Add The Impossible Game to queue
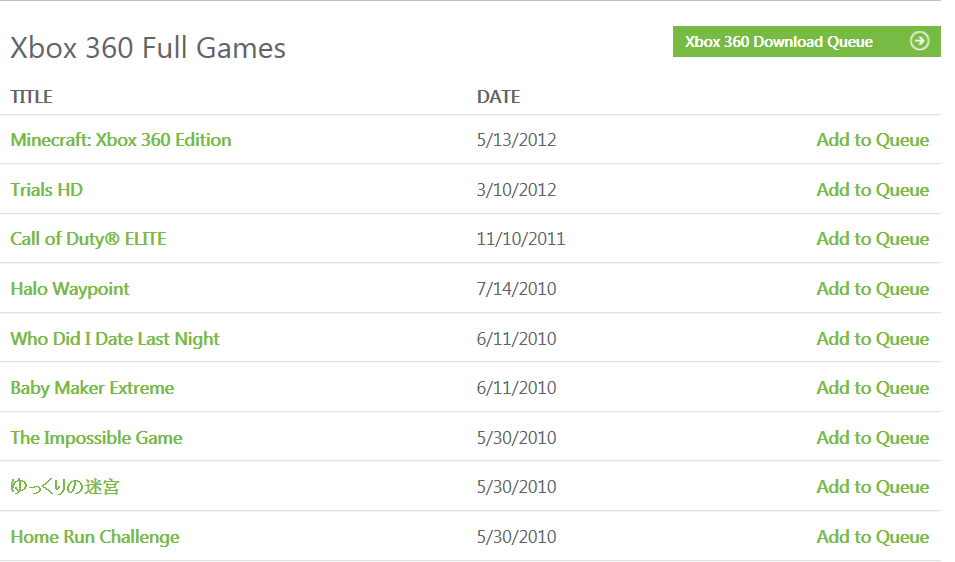Screen dimensions: 955x562 872,438
